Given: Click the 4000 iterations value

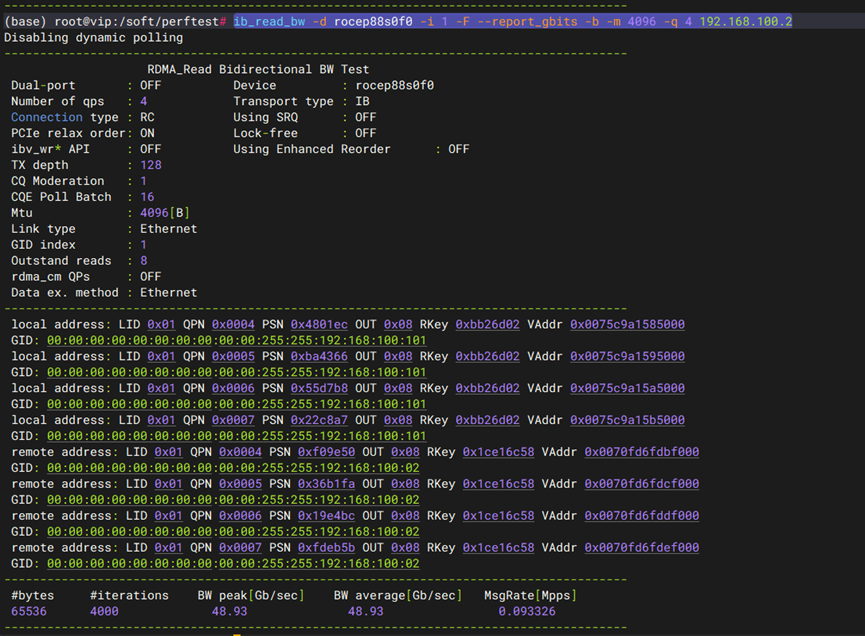Looking at the screenshot, I should [x=104, y=611].
